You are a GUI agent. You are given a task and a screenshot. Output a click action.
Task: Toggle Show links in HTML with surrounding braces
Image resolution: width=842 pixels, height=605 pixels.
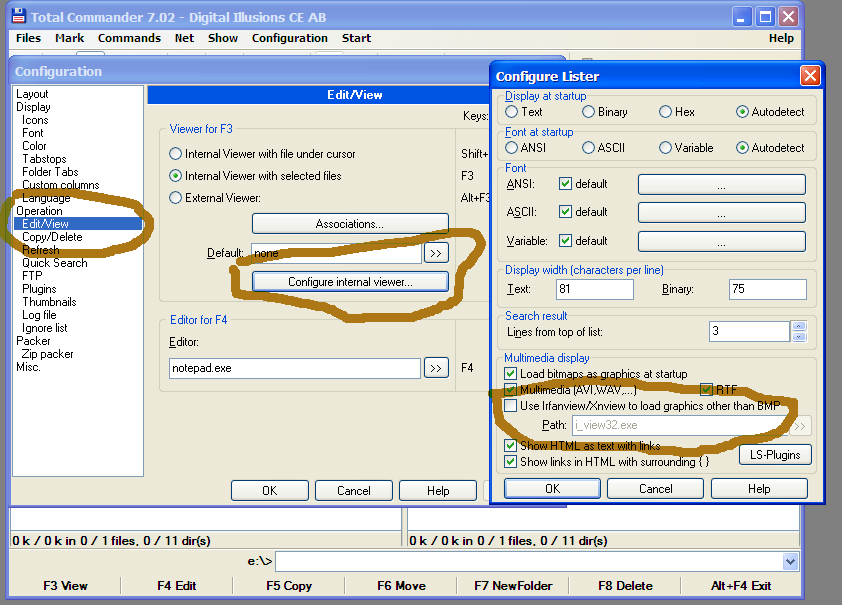510,462
